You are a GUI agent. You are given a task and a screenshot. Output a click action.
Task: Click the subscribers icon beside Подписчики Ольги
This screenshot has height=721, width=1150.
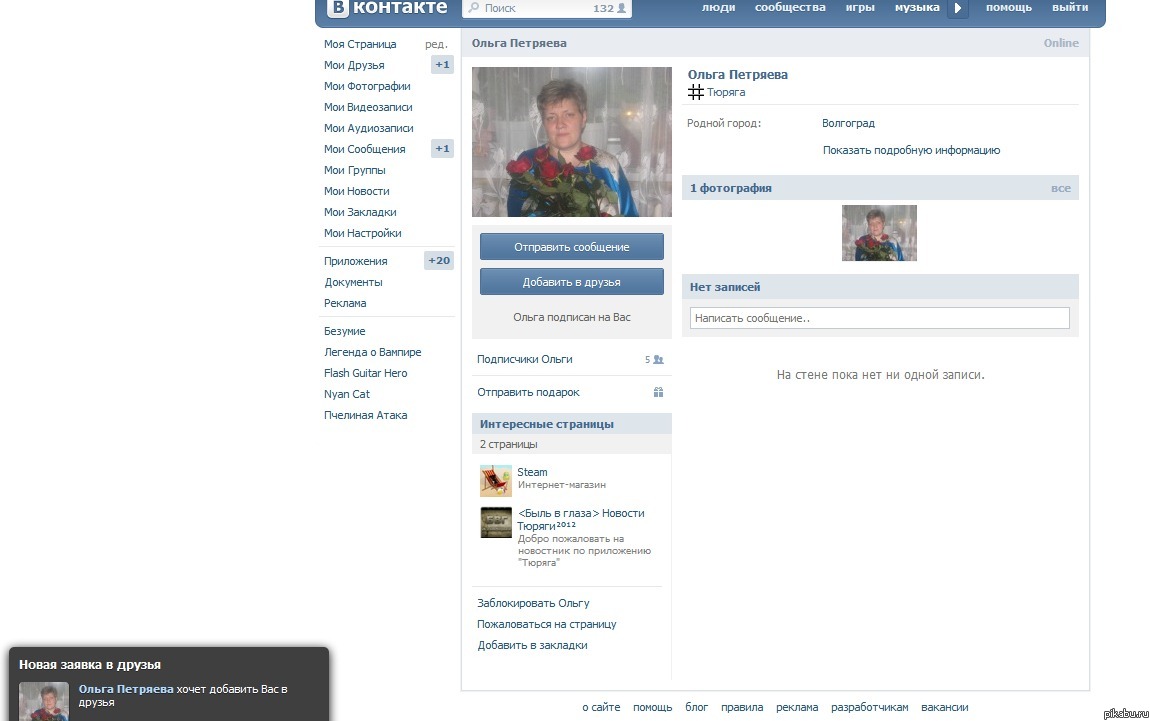[x=658, y=359]
